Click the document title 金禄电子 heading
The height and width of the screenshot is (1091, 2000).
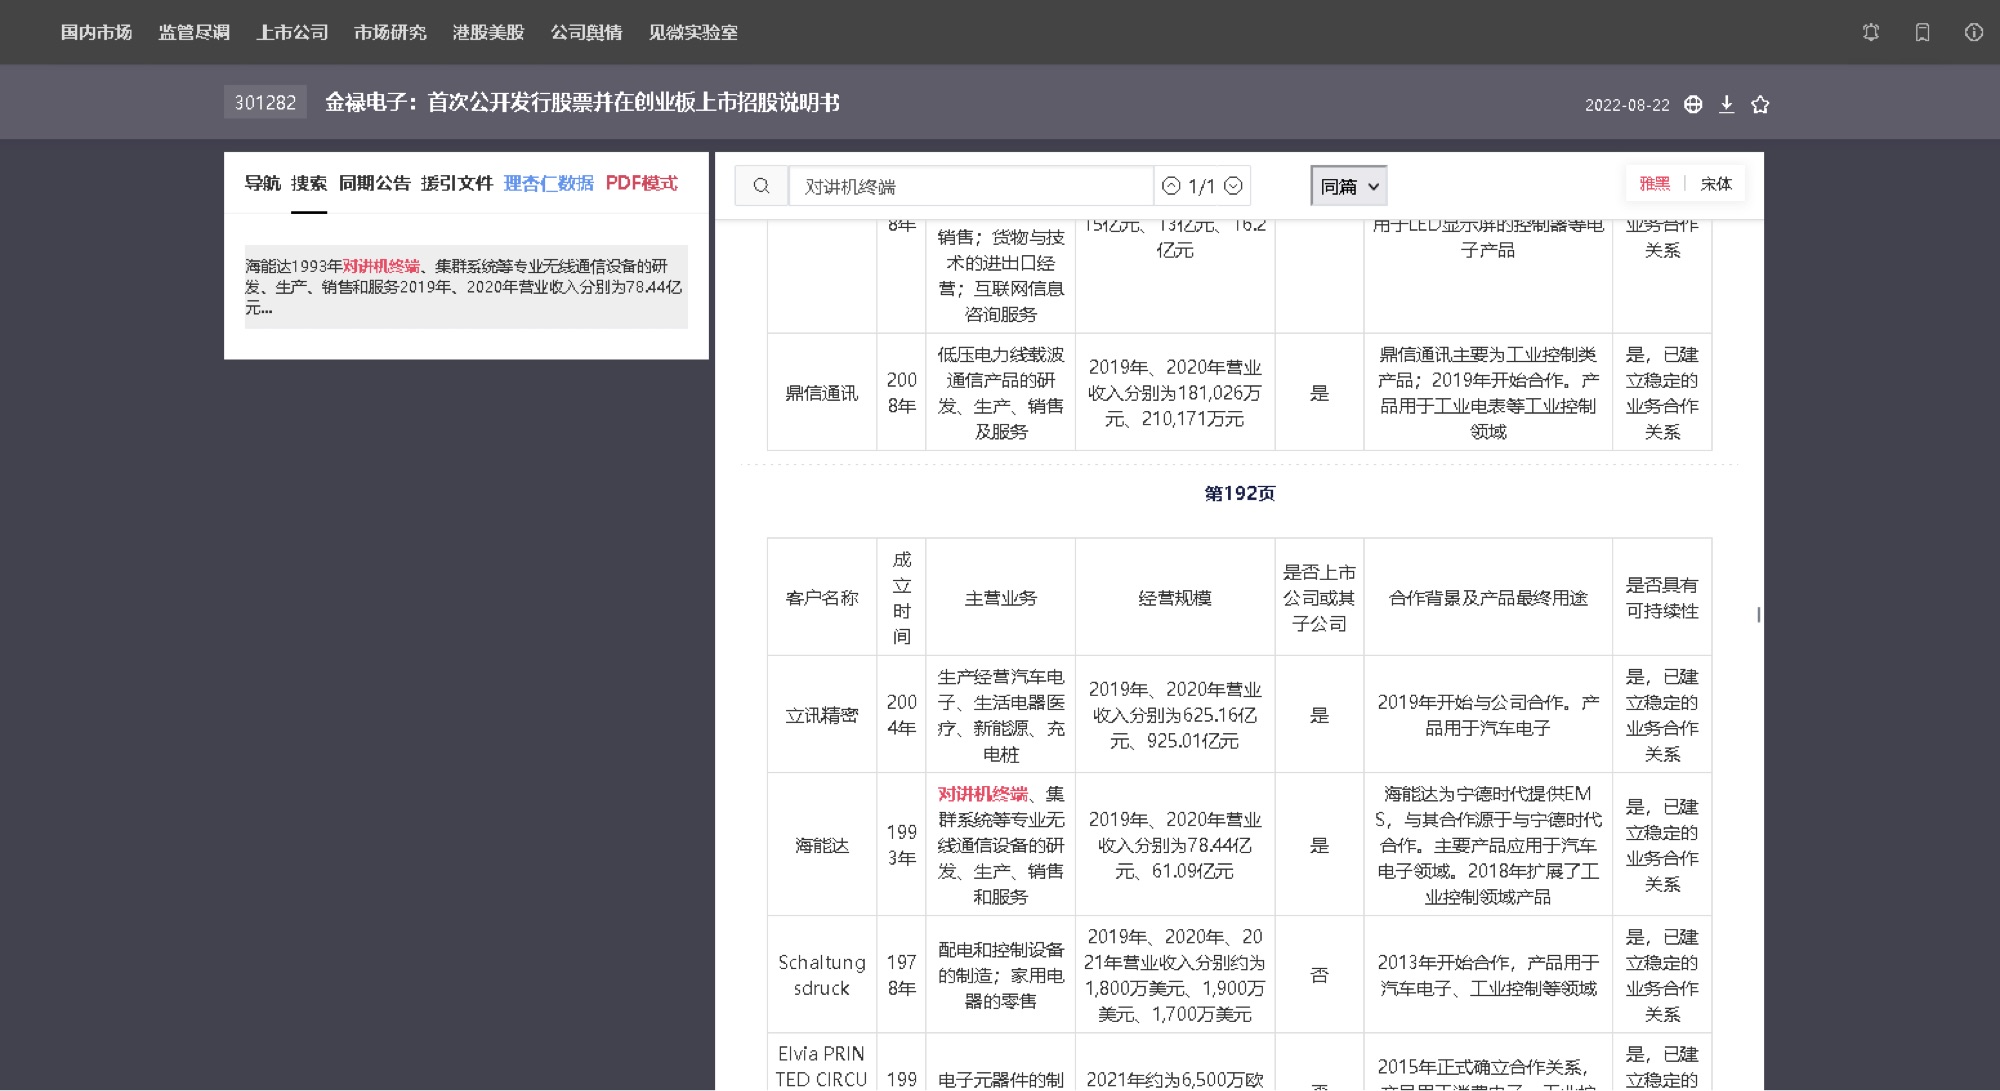[582, 102]
